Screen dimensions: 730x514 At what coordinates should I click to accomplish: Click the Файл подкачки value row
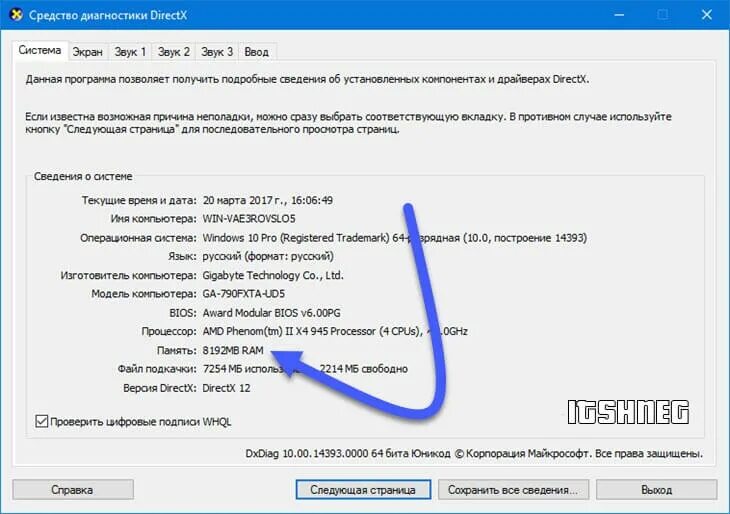(305, 369)
